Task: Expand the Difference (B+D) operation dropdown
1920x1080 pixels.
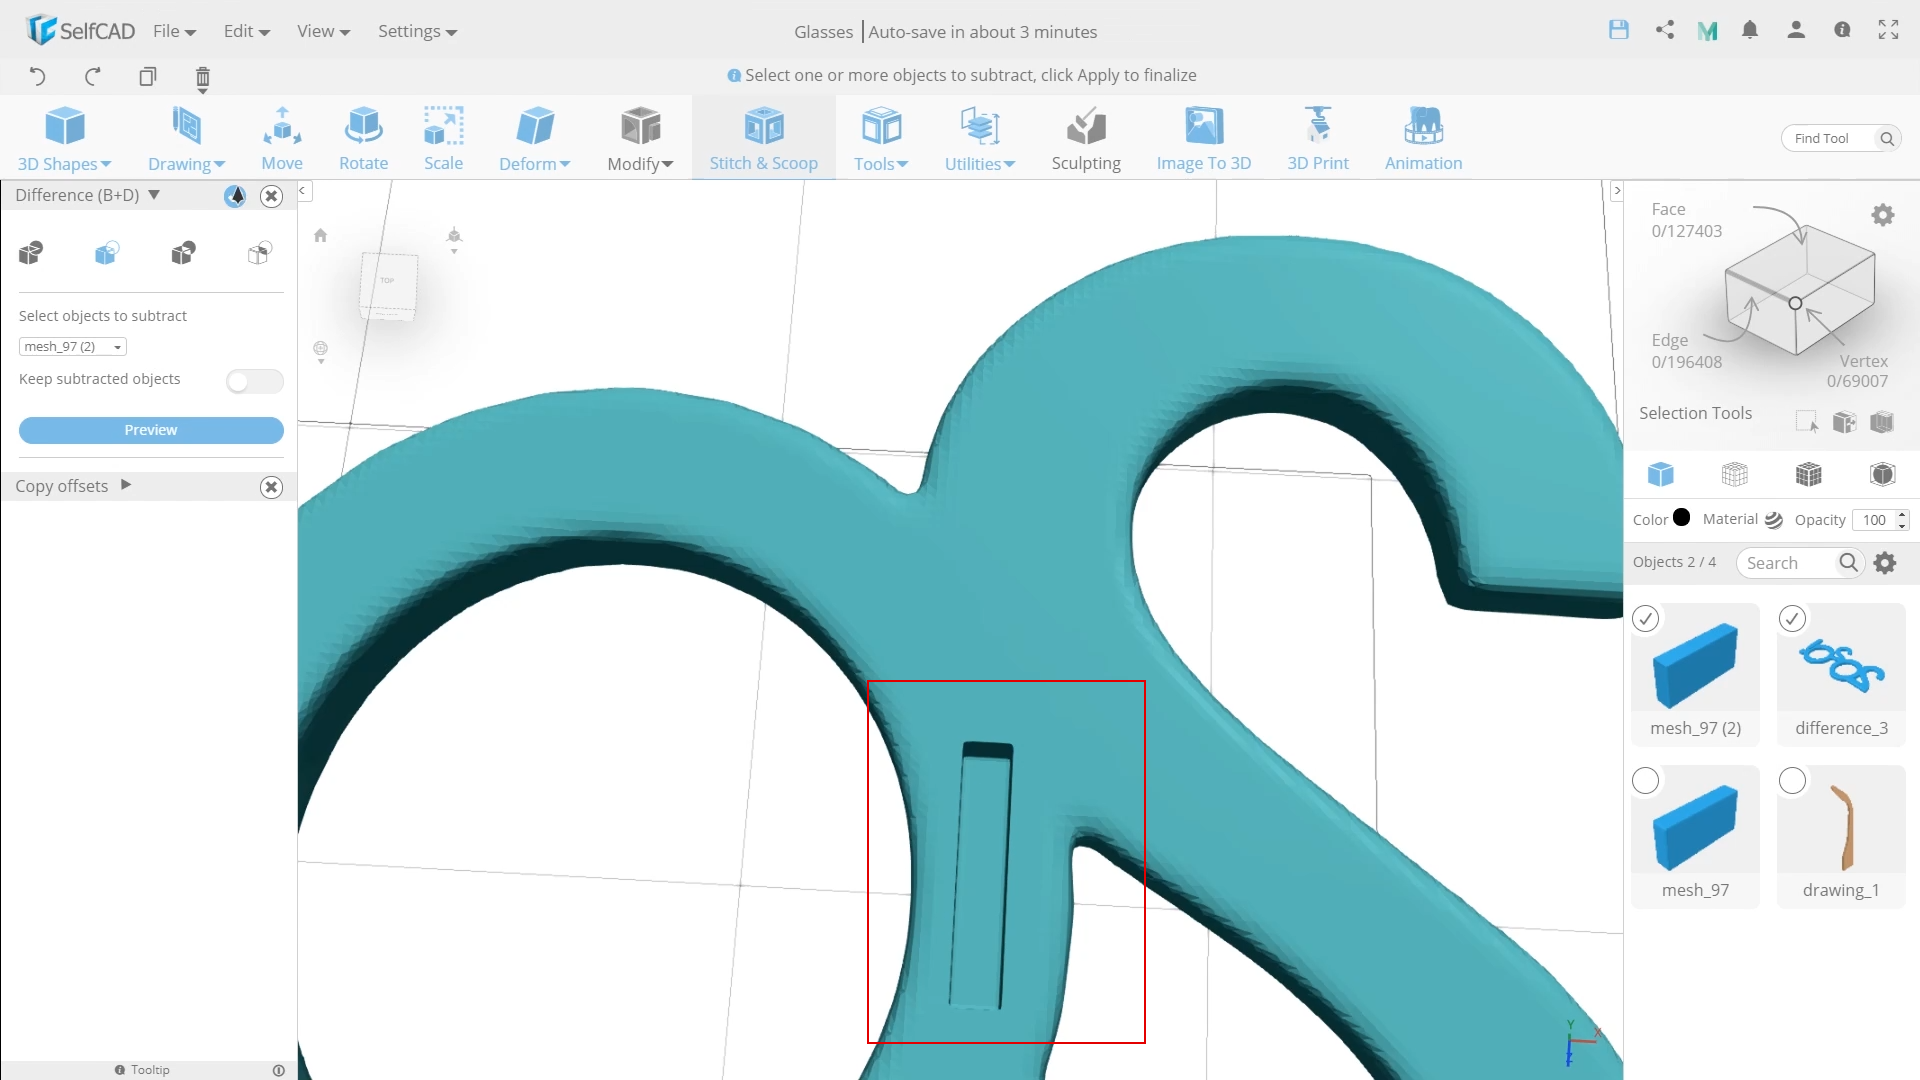Action: 154,194
